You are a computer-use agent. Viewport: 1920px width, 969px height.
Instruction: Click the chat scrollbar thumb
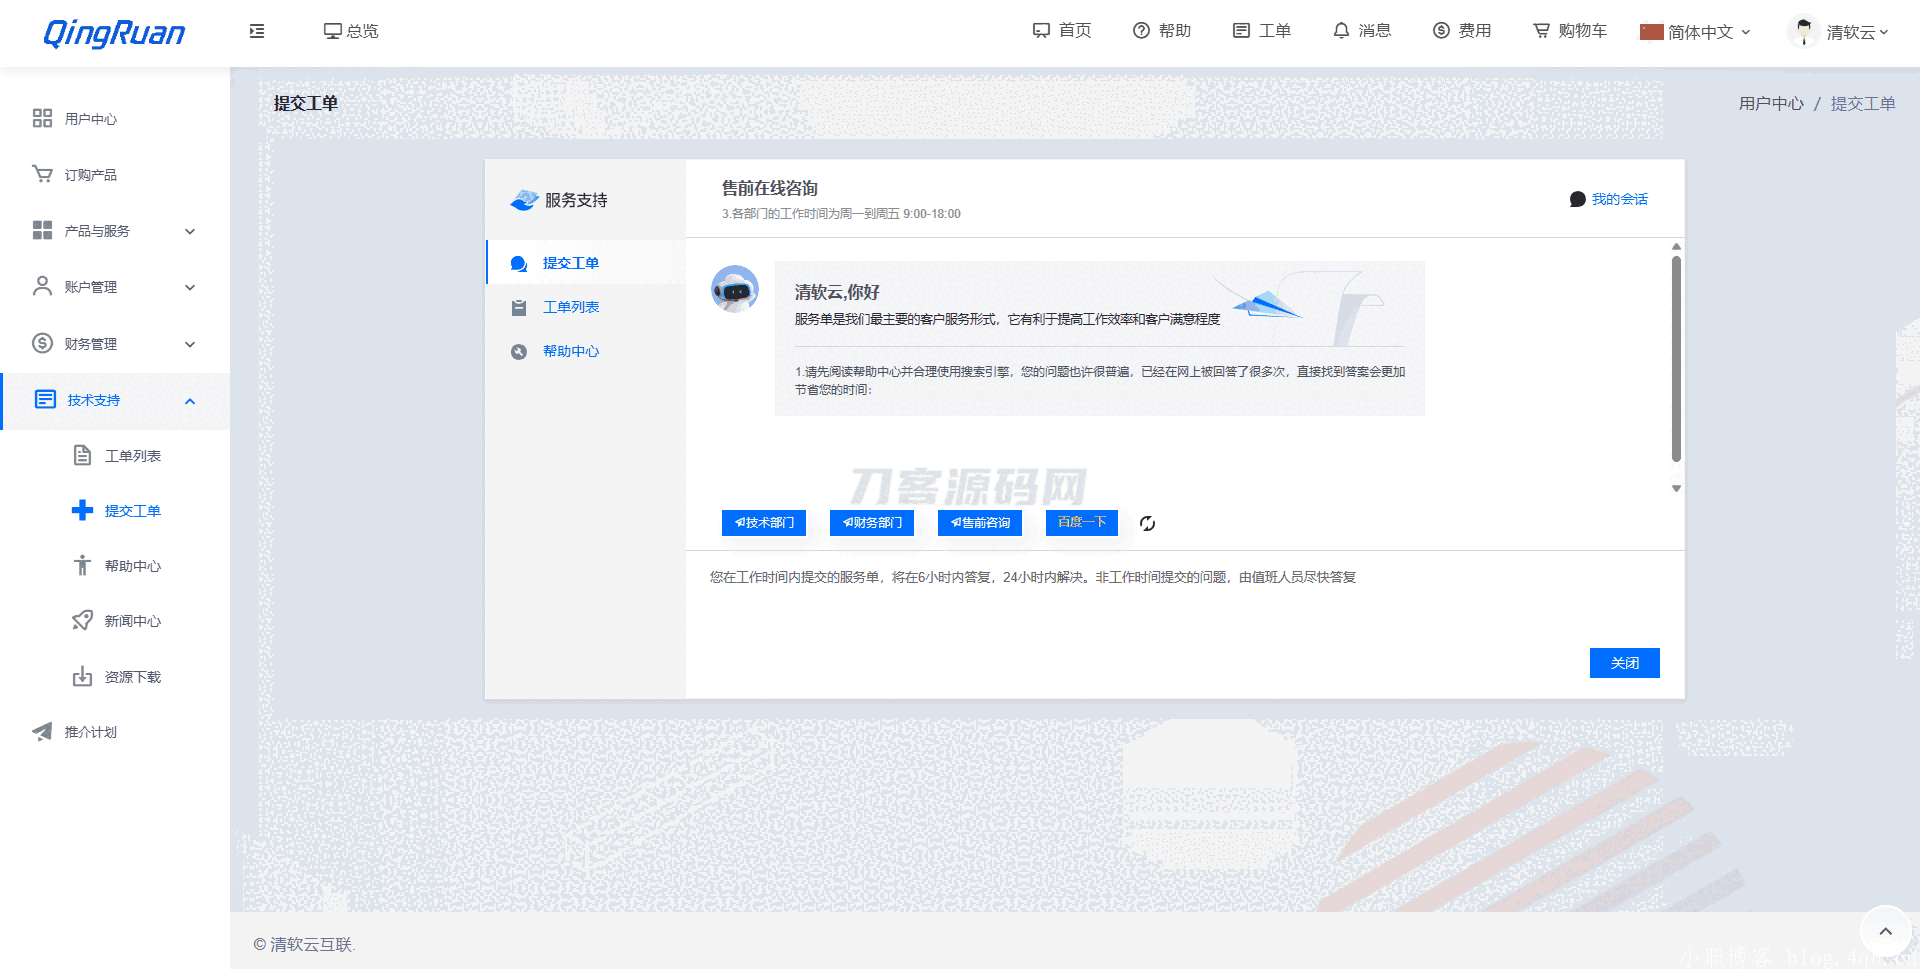1676,358
